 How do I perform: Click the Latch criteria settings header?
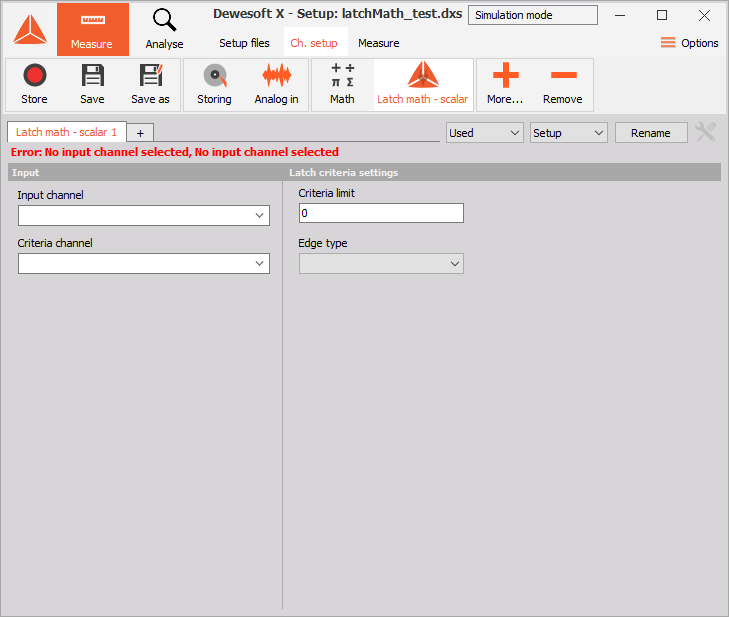pos(344,172)
